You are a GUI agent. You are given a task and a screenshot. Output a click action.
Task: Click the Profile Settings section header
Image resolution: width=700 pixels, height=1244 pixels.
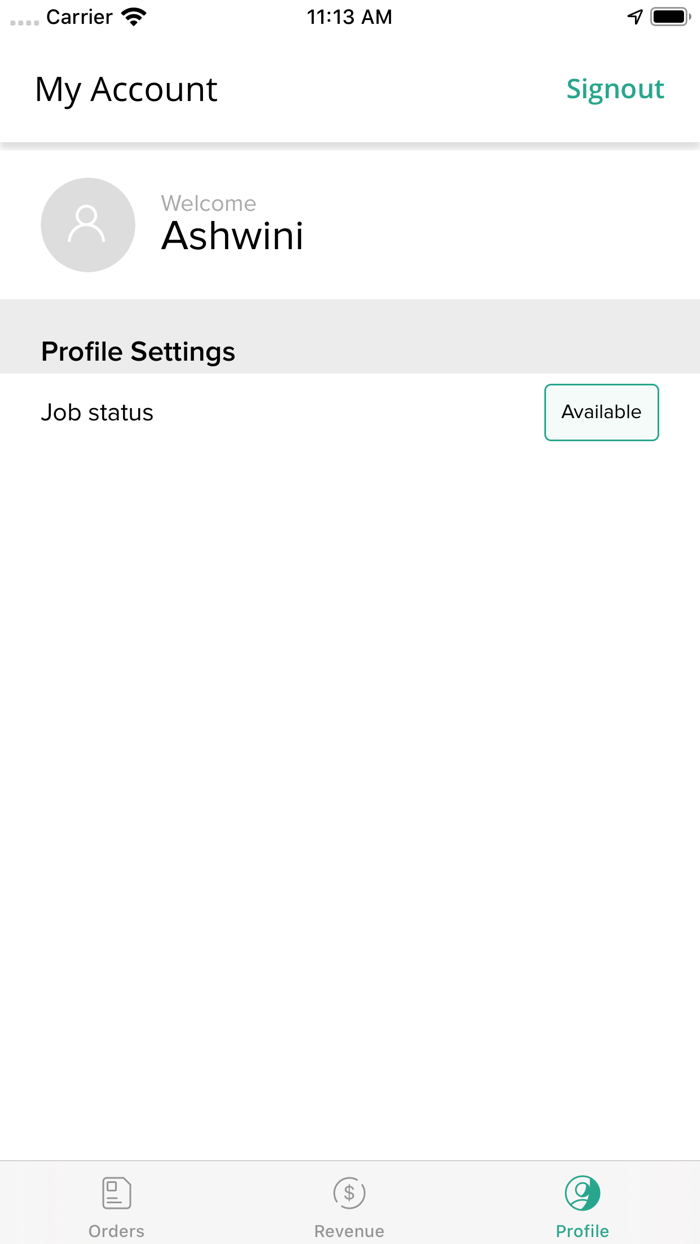pyautogui.click(x=138, y=352)
